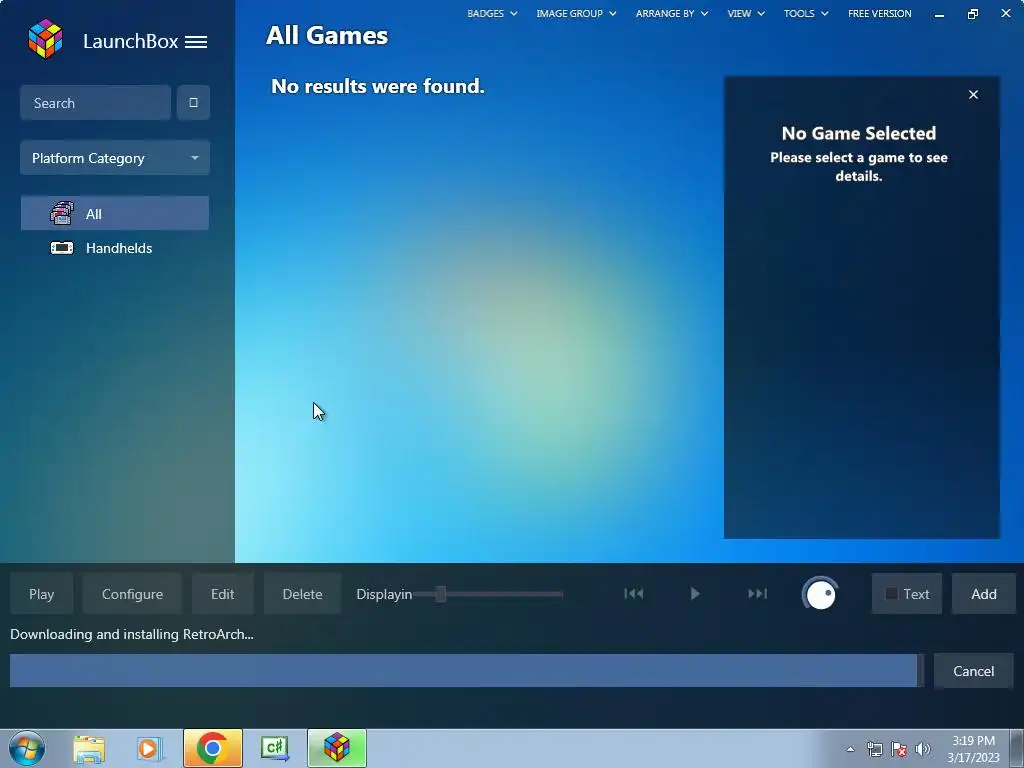Click the Configure button
The width and height of the screenshot is (1024, 768).
(x=132, y=594)
